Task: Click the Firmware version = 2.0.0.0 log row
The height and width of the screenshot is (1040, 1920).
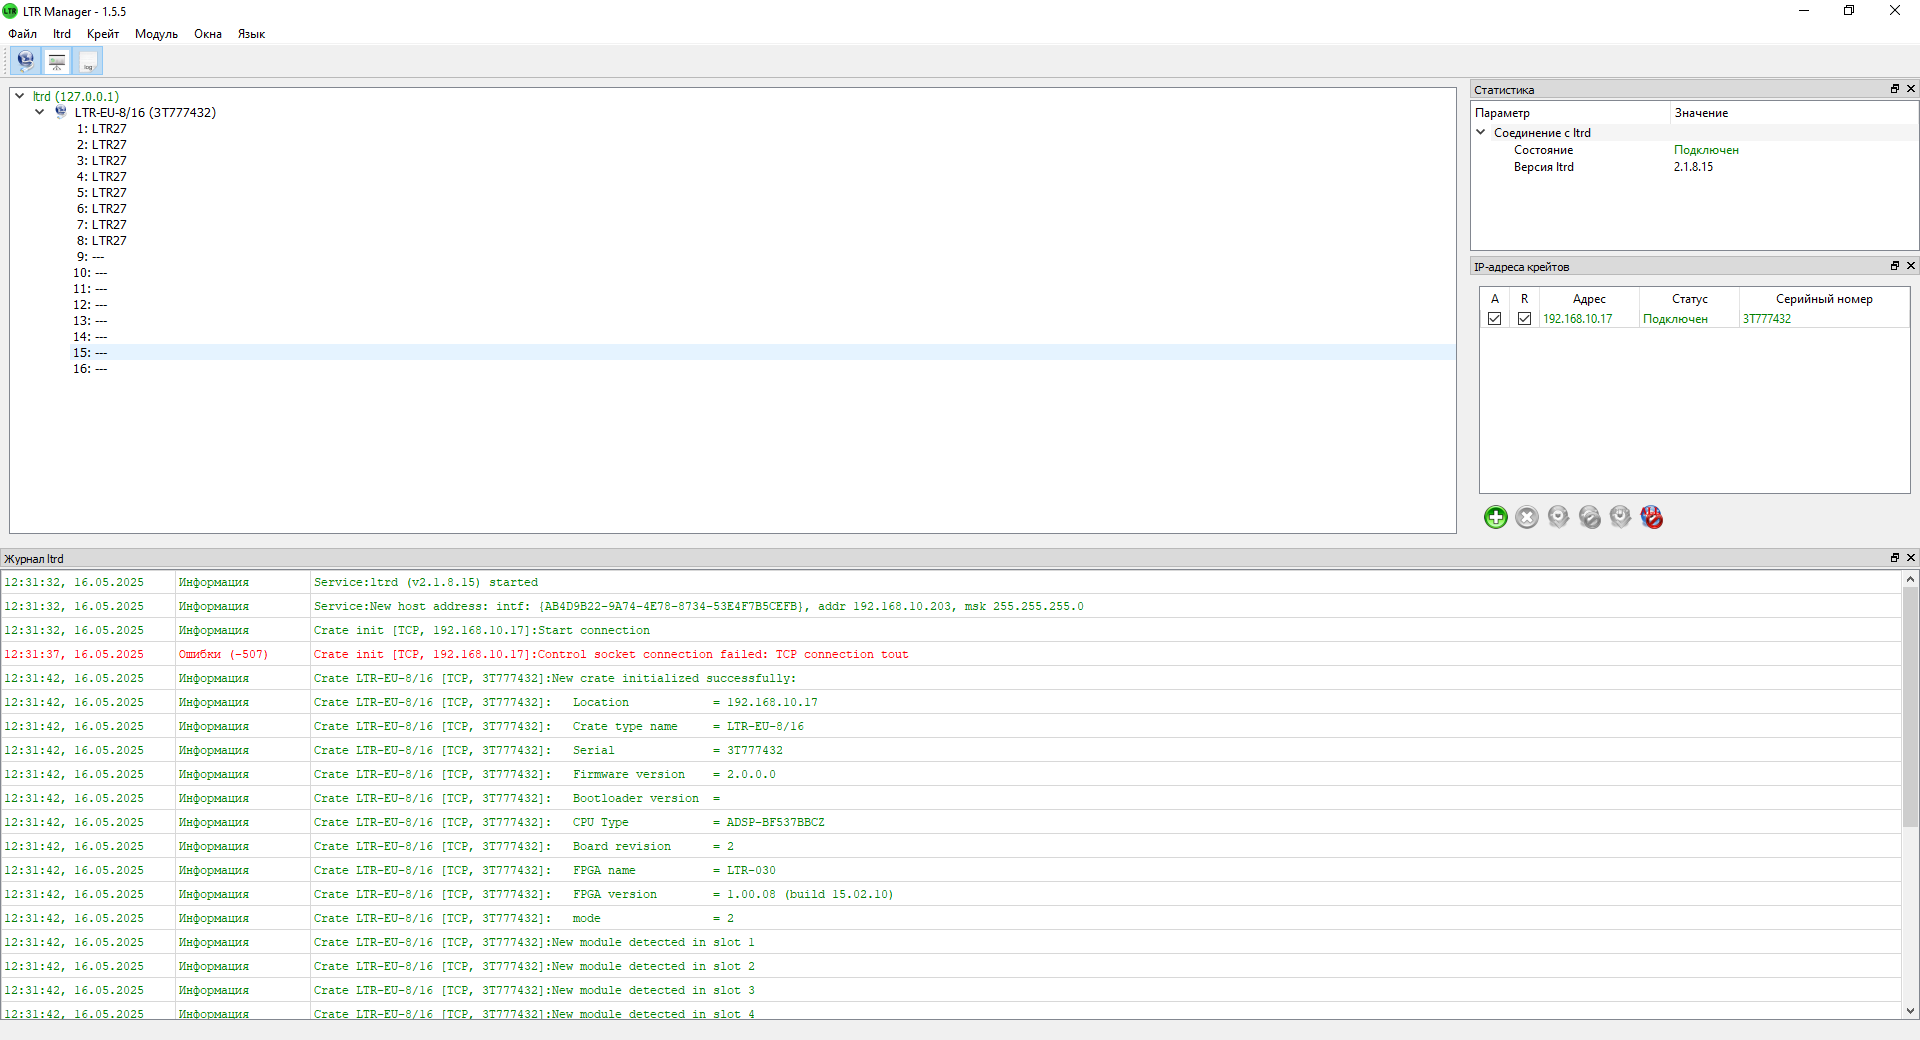Action: 950,774
